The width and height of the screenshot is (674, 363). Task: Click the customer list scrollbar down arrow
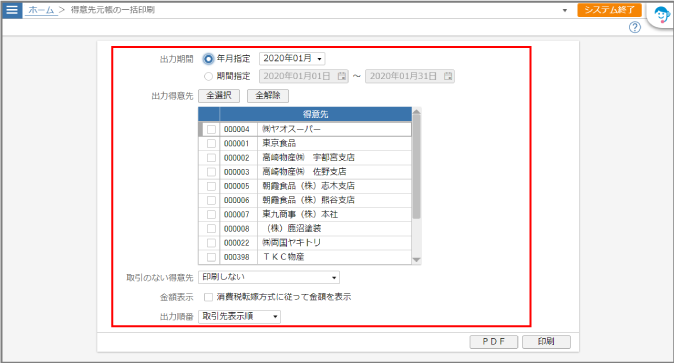416,260
